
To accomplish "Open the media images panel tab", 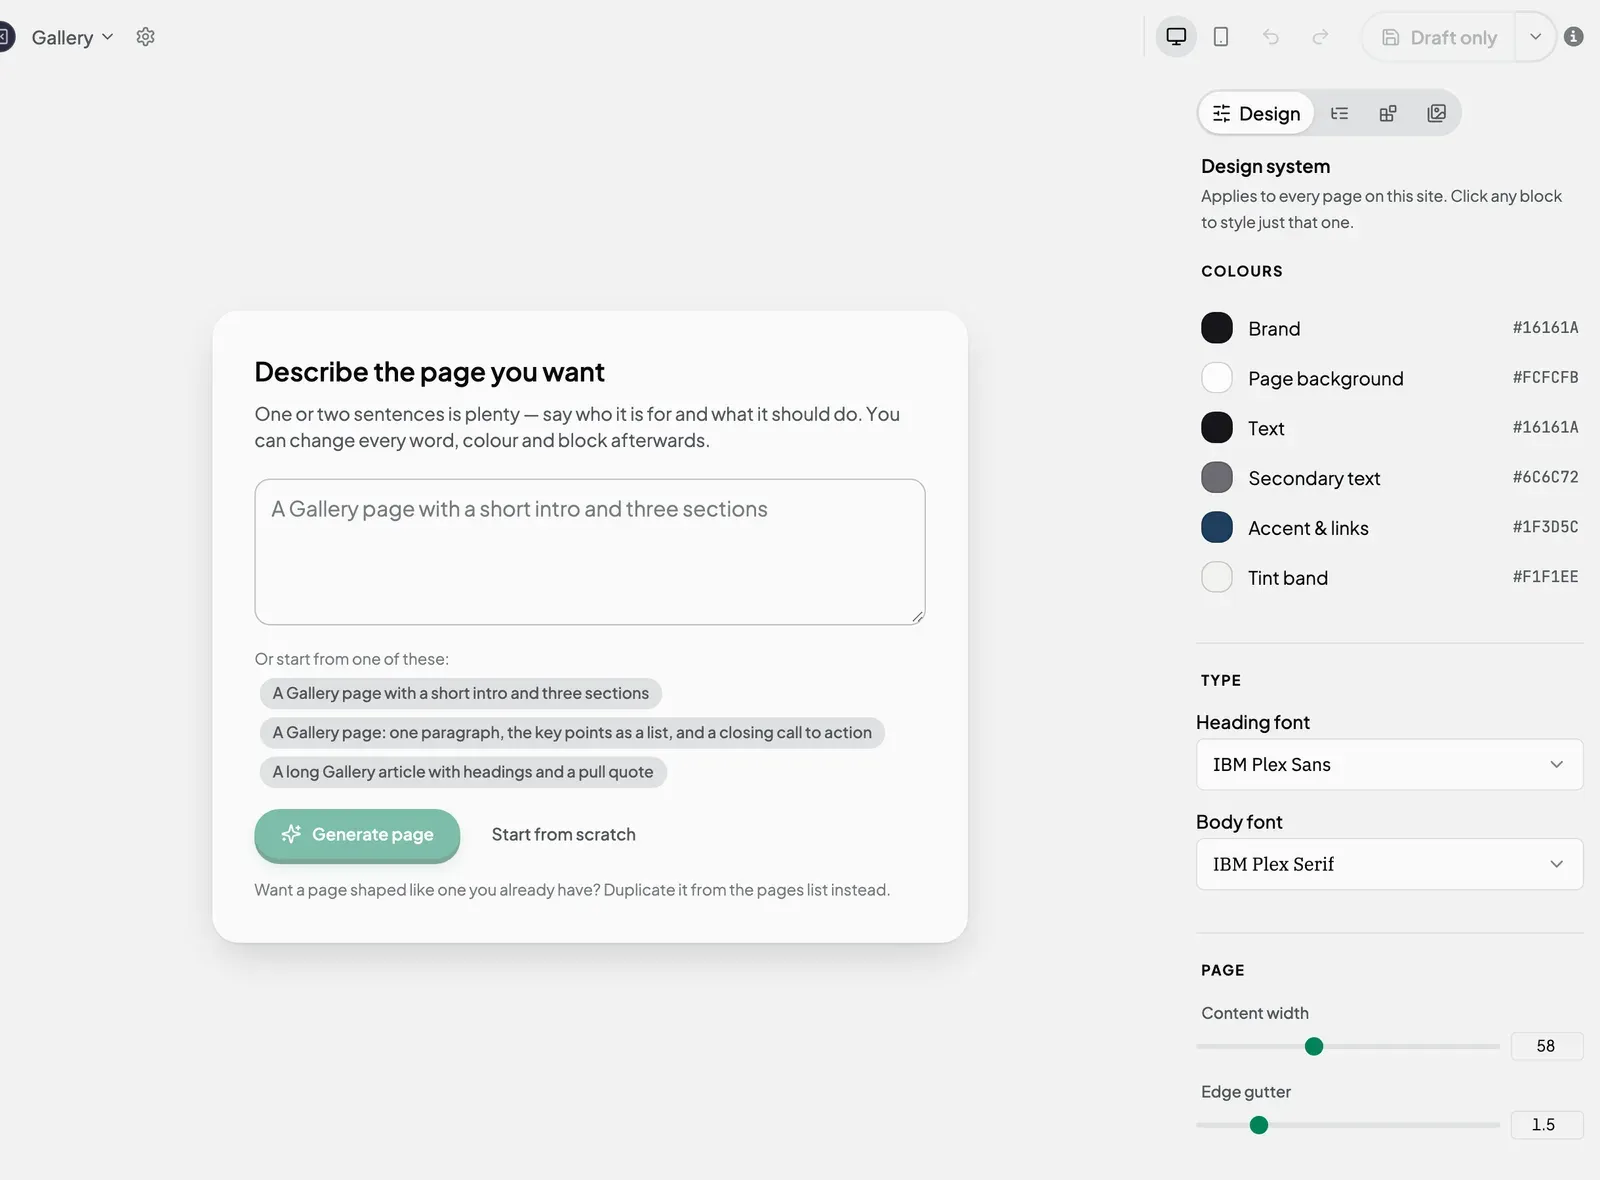I will (x=1436, y=113).
